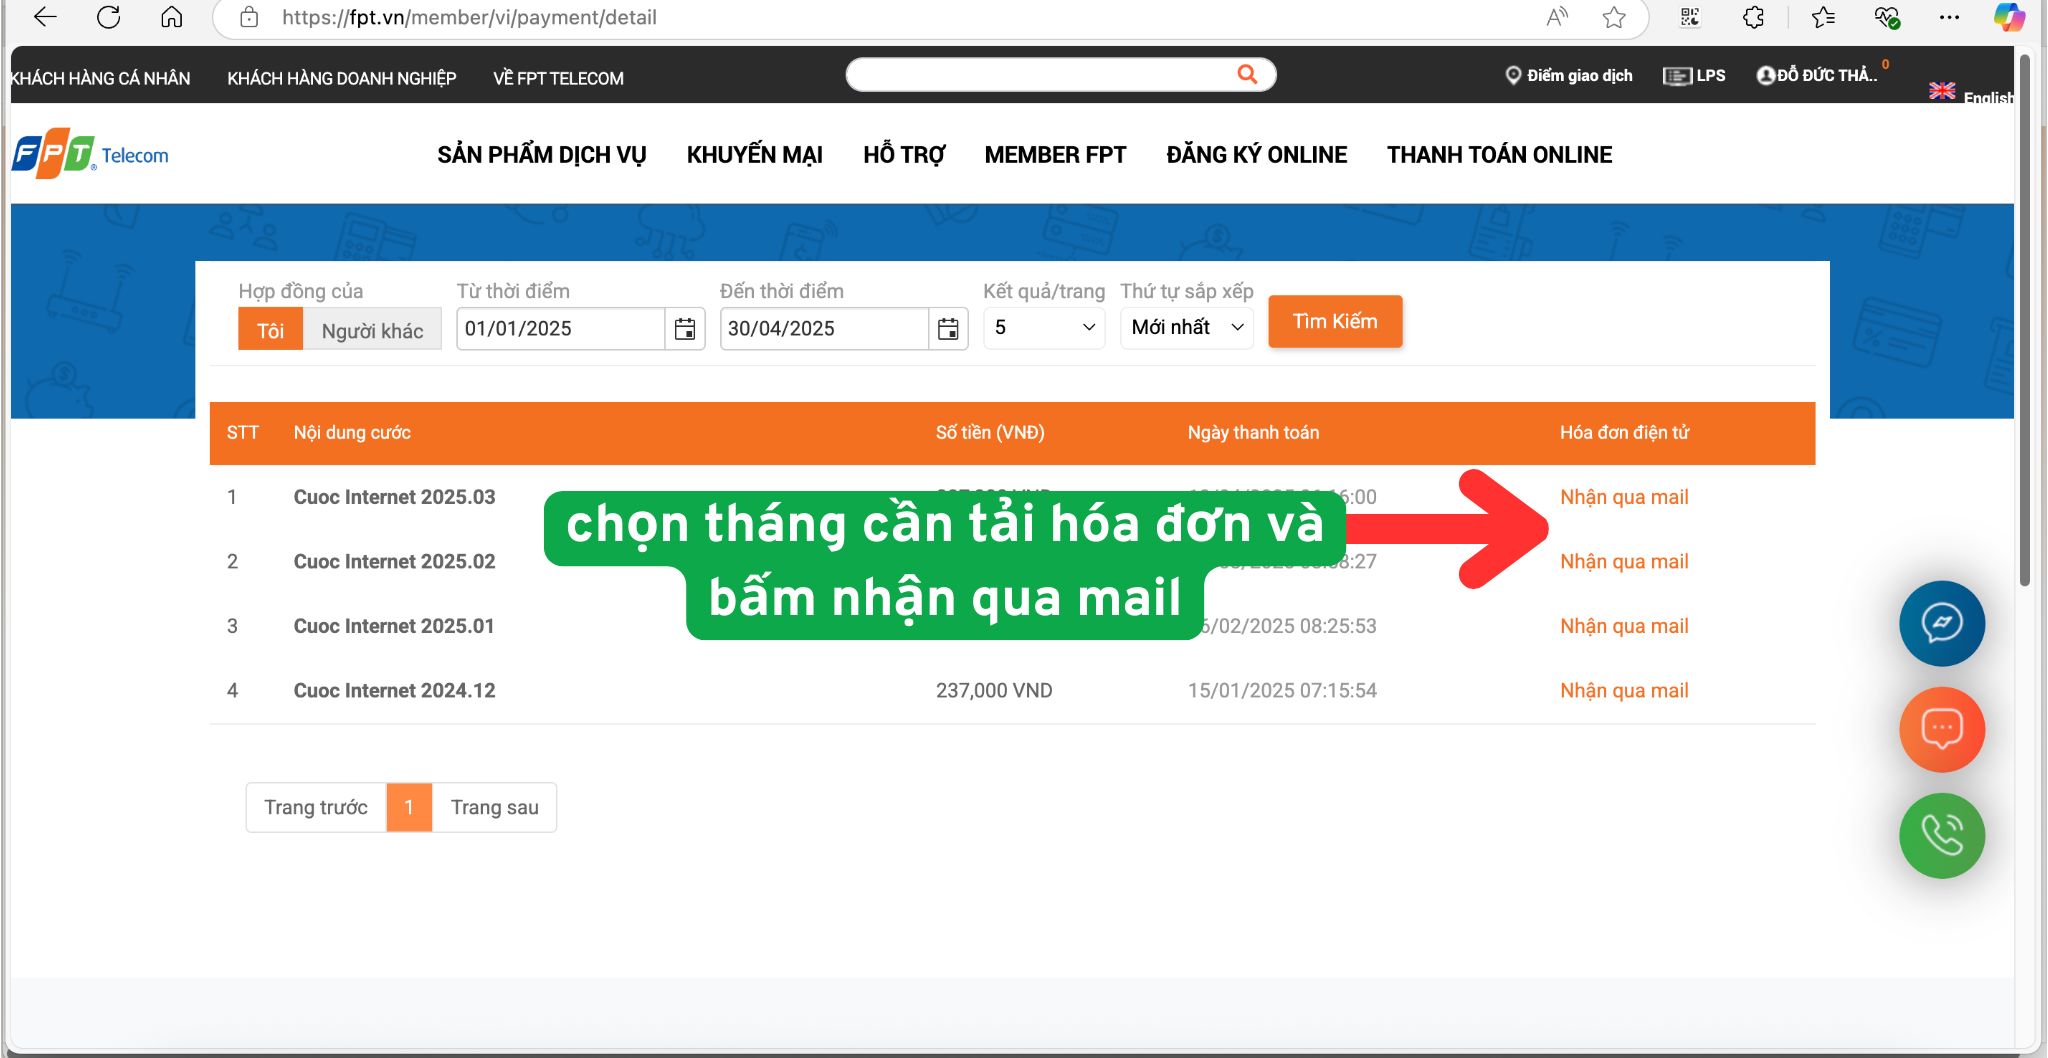
Task: Expand the Kết quả/trang dropdown
Action: coord(1044,328)
